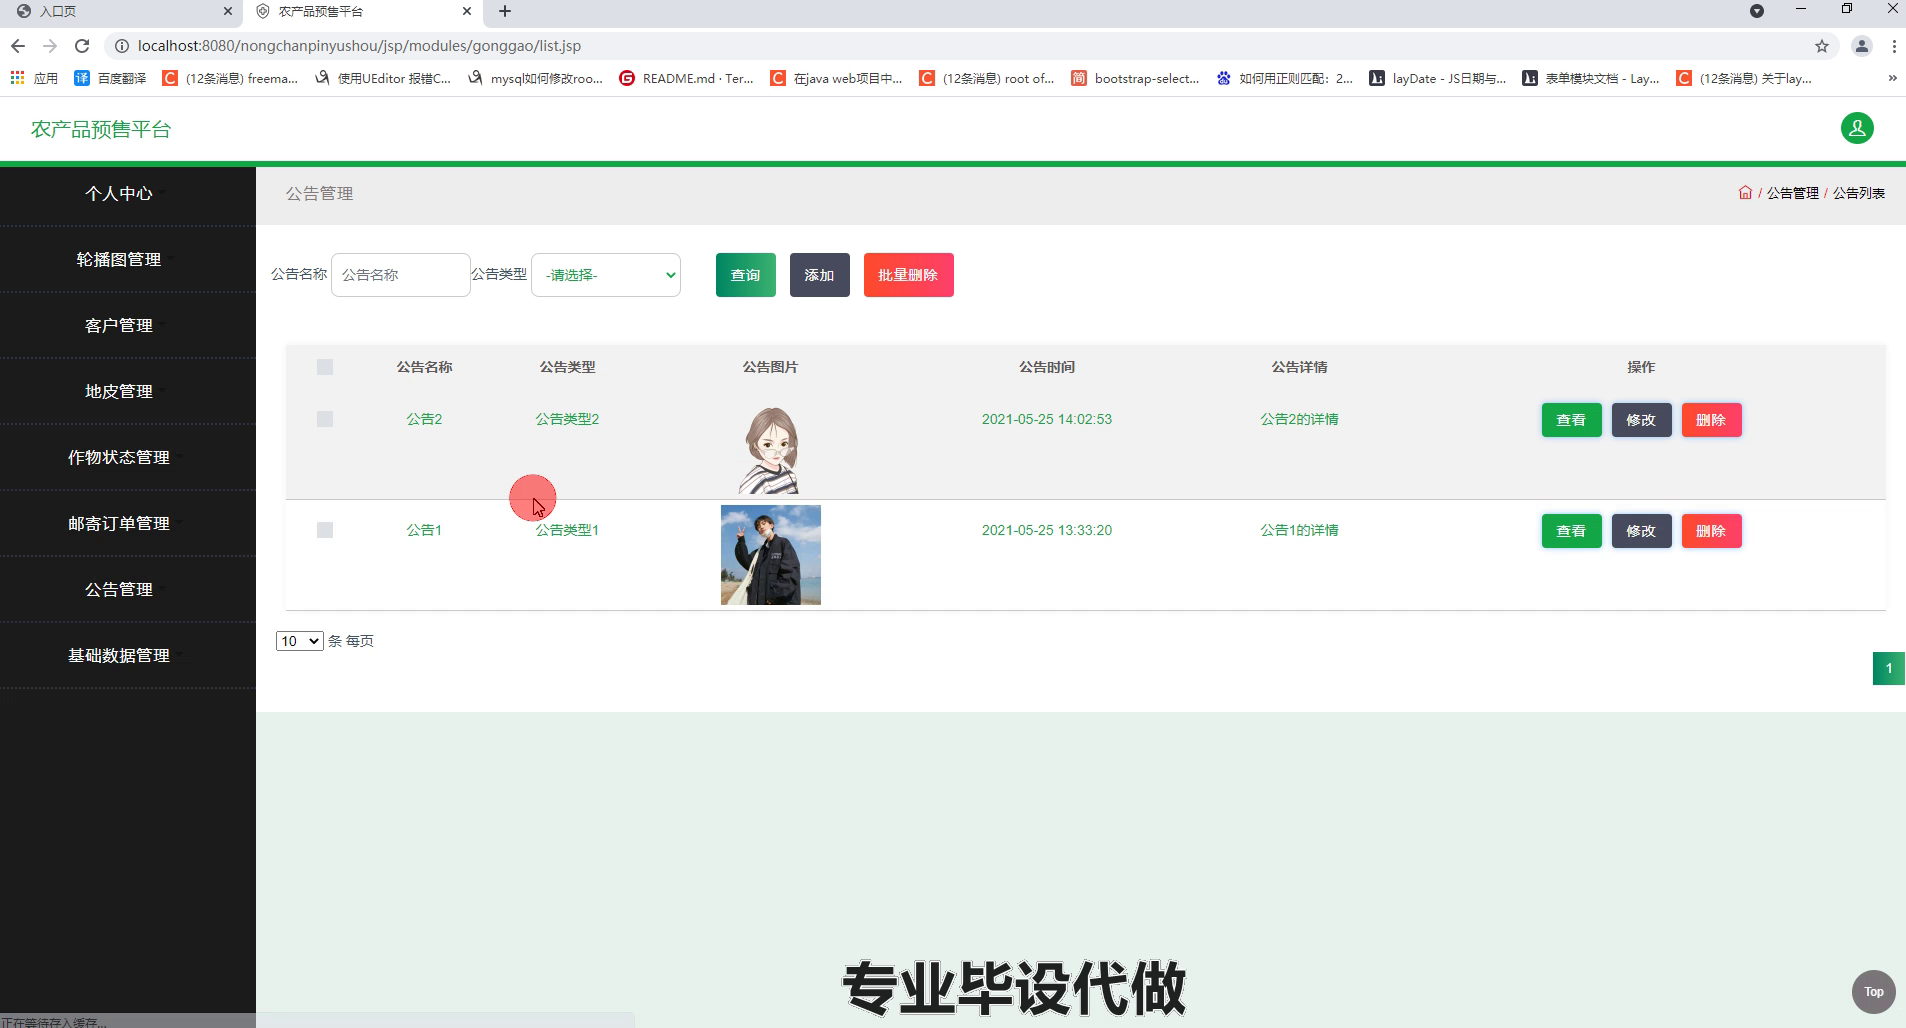The height and width of the screenshot is (1028, 1906).
Task: Expand 地皮管理 in the sidebar
Action: (119, 392)
